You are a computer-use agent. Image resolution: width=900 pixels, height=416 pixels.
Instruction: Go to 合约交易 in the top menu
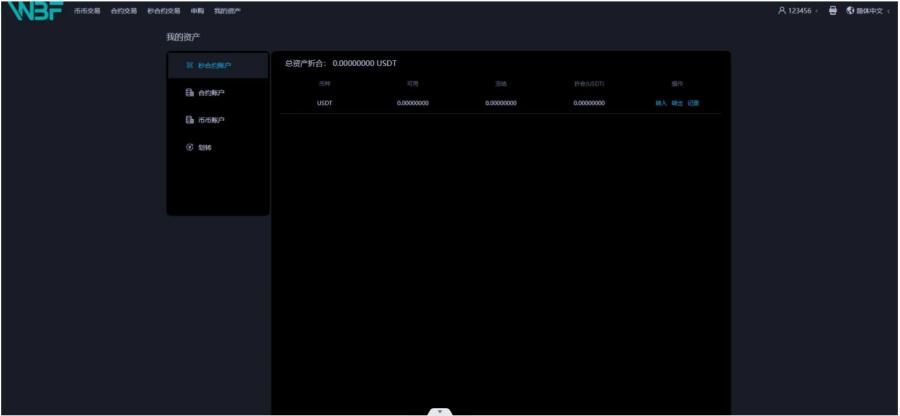pyautogui.click(x=124, y=11)
